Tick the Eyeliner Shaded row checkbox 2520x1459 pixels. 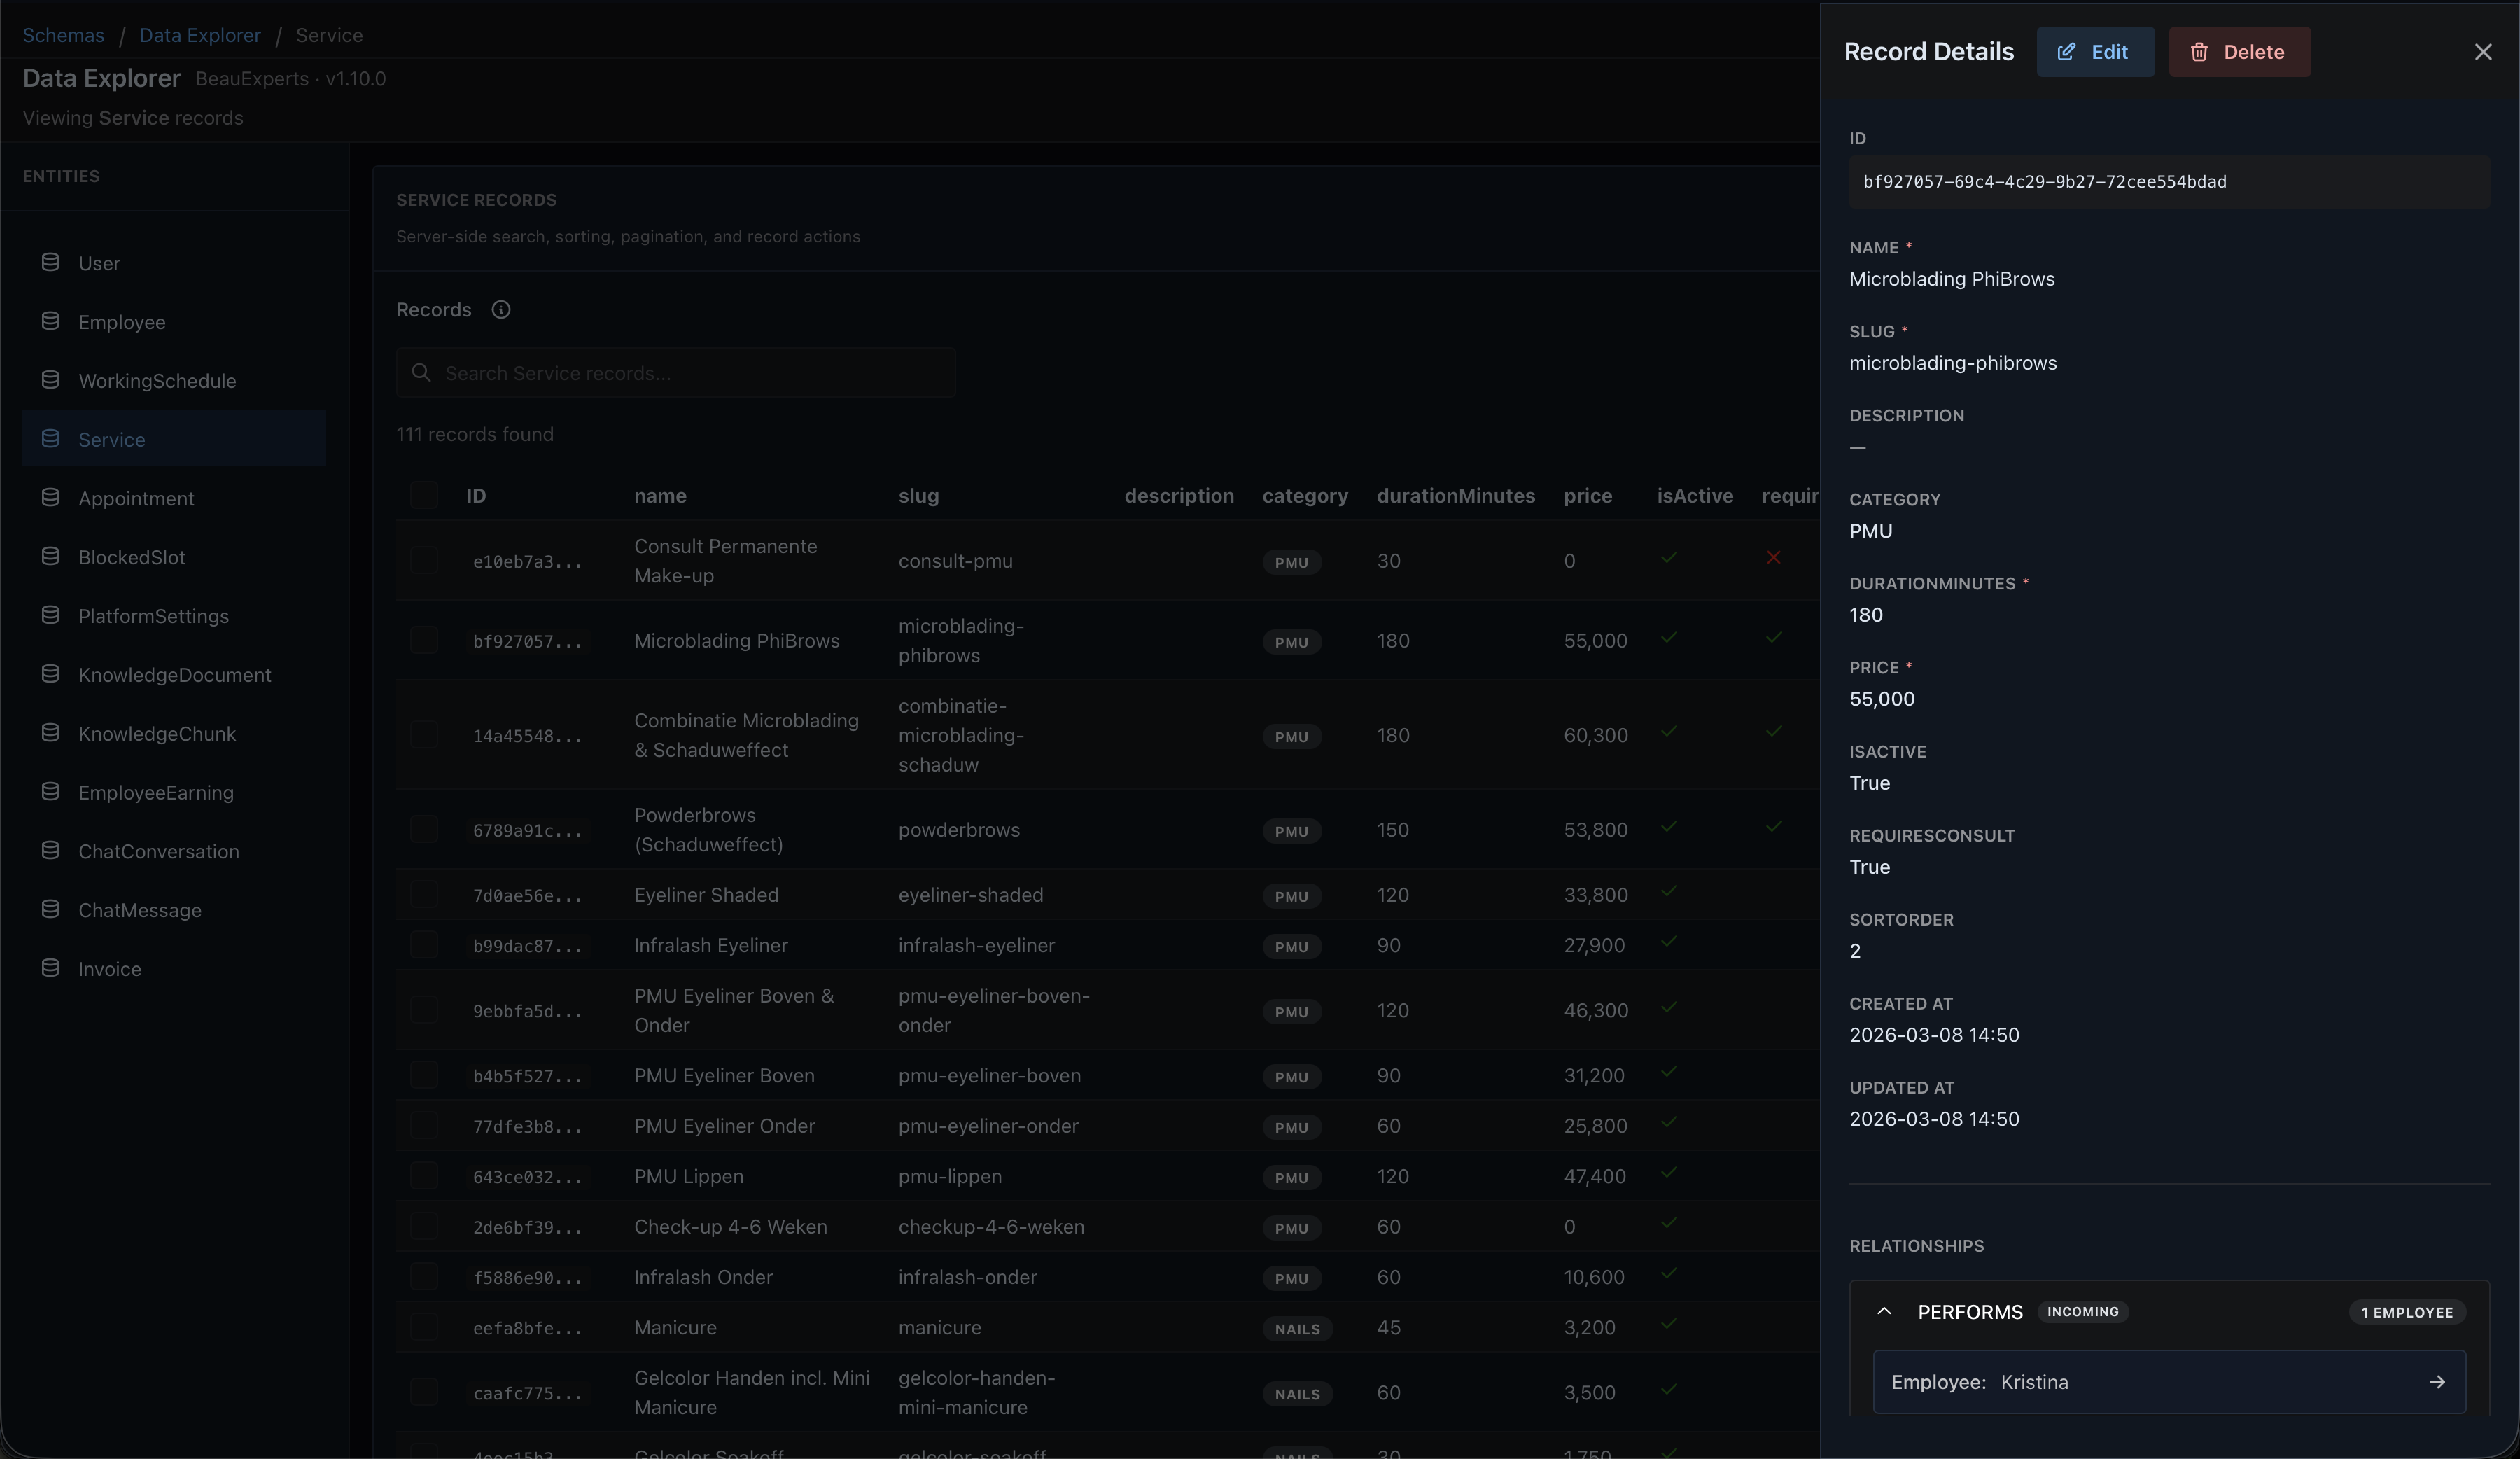(424, 894)
